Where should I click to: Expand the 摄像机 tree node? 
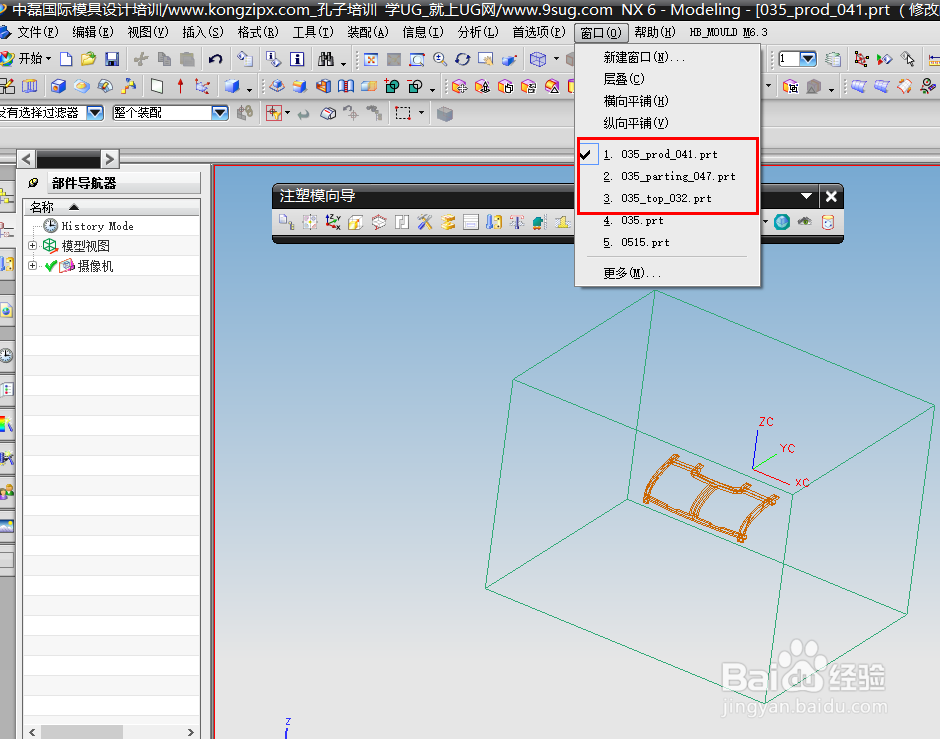pos(32,266)
